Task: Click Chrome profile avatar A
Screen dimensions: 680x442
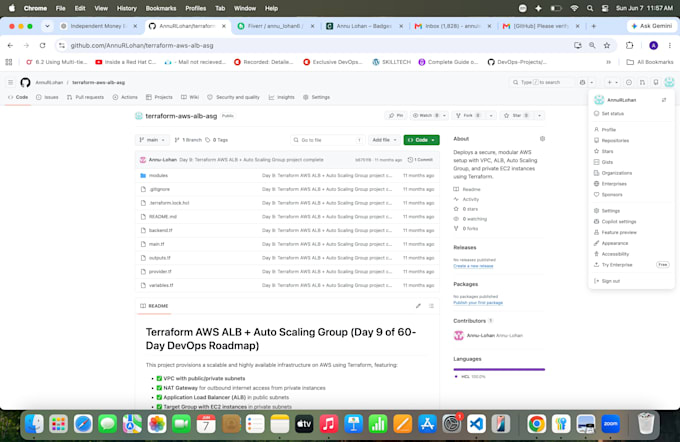Action: pyautogui.click(x=654, y=45)
